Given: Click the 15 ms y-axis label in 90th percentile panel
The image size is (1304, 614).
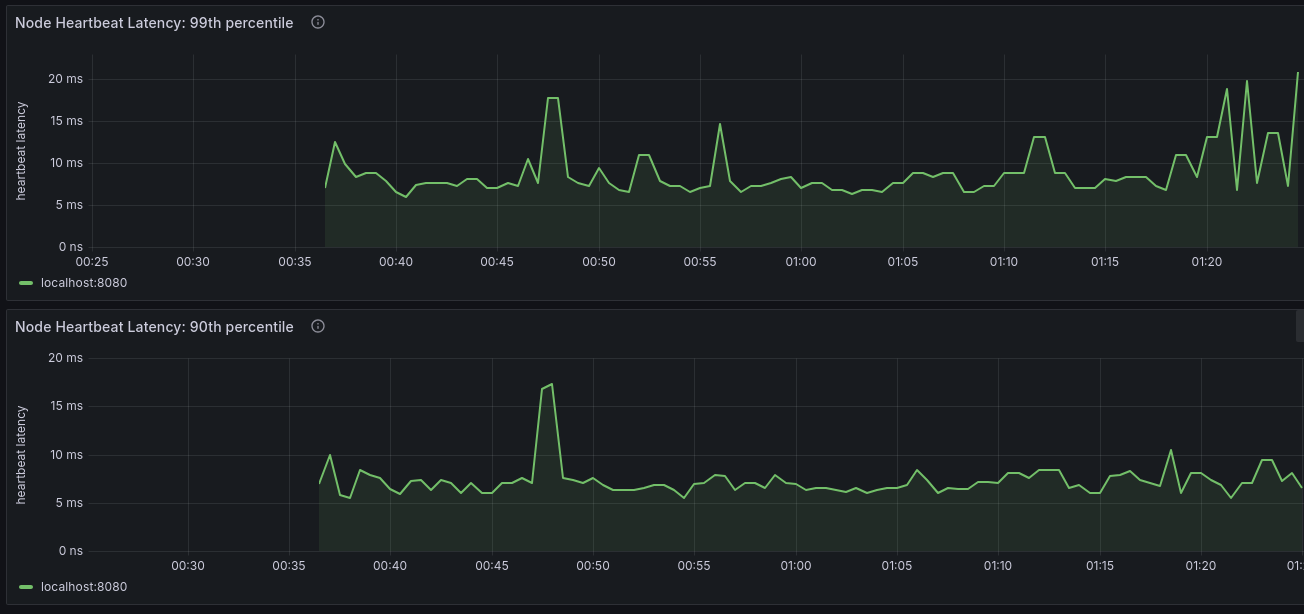Looking at the screenshot, I should click(65, 406).
